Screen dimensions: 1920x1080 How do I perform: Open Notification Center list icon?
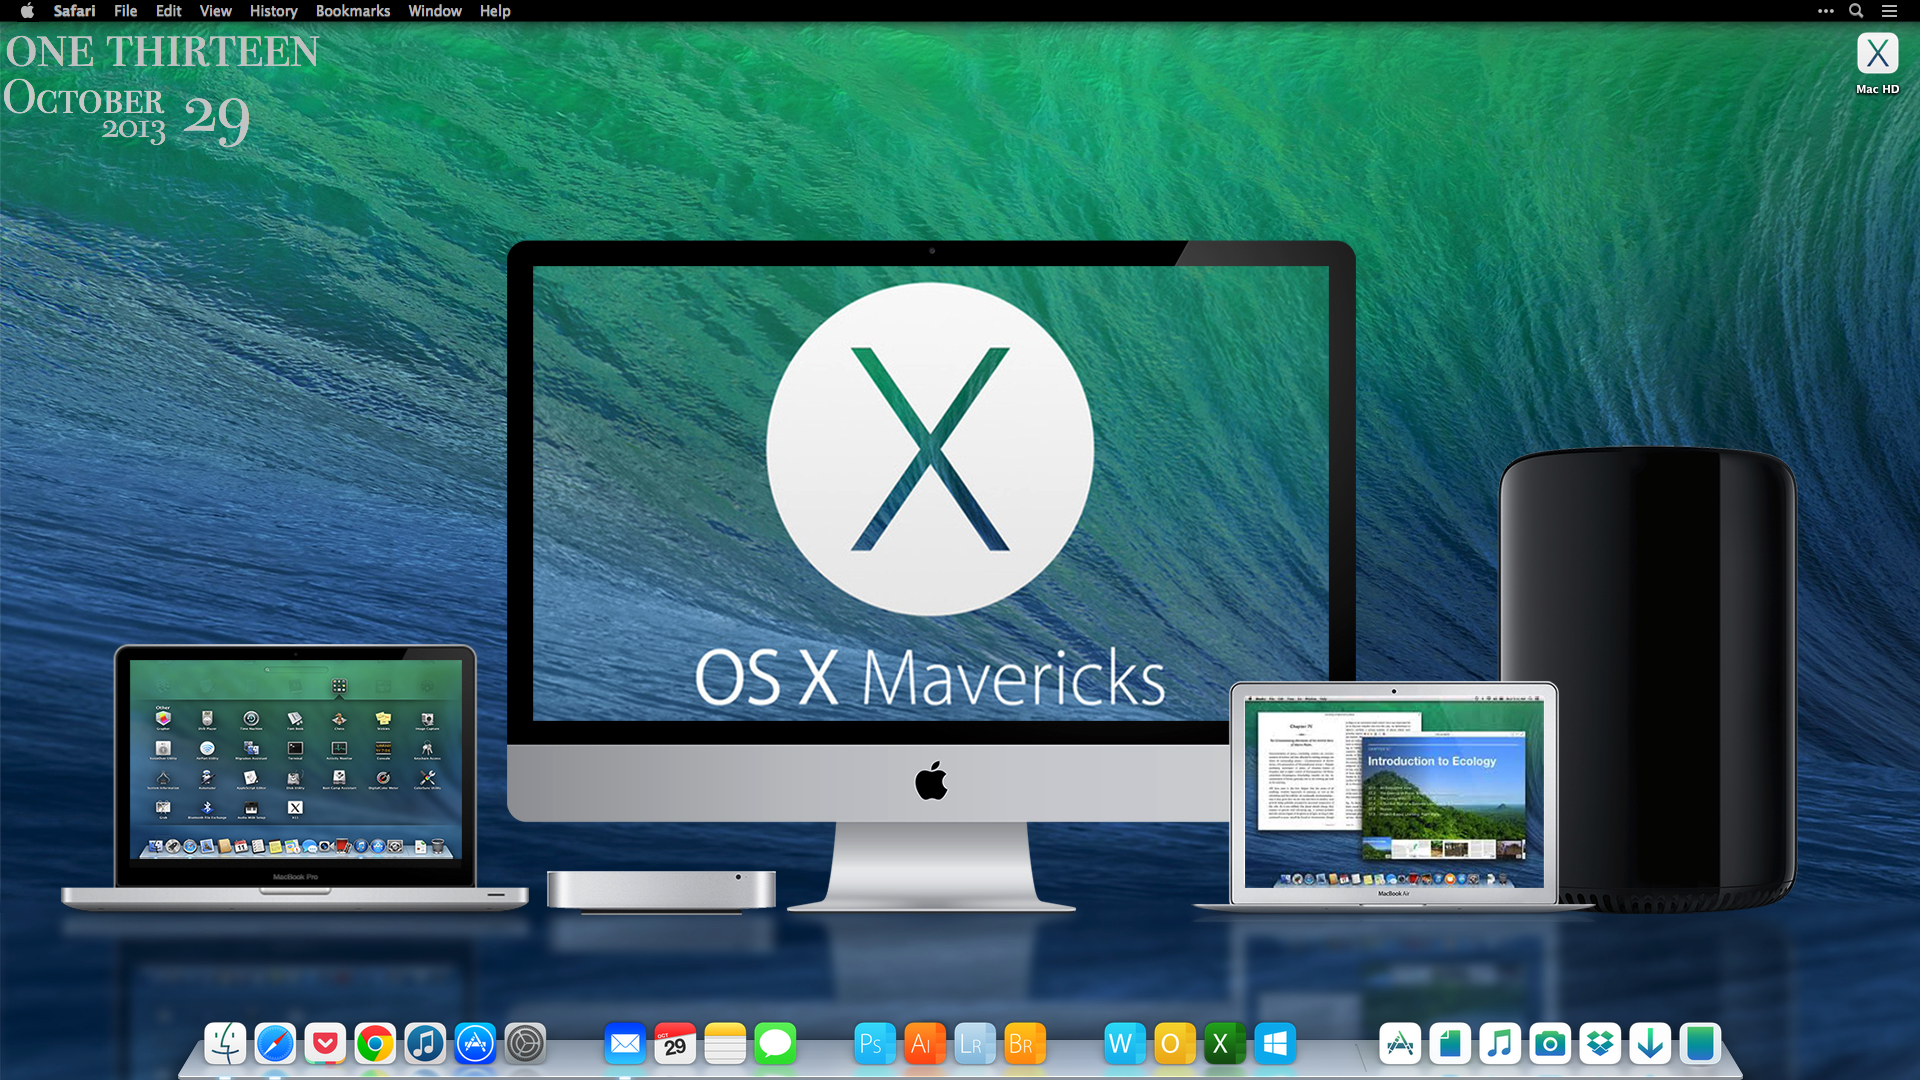[1889, 11]
